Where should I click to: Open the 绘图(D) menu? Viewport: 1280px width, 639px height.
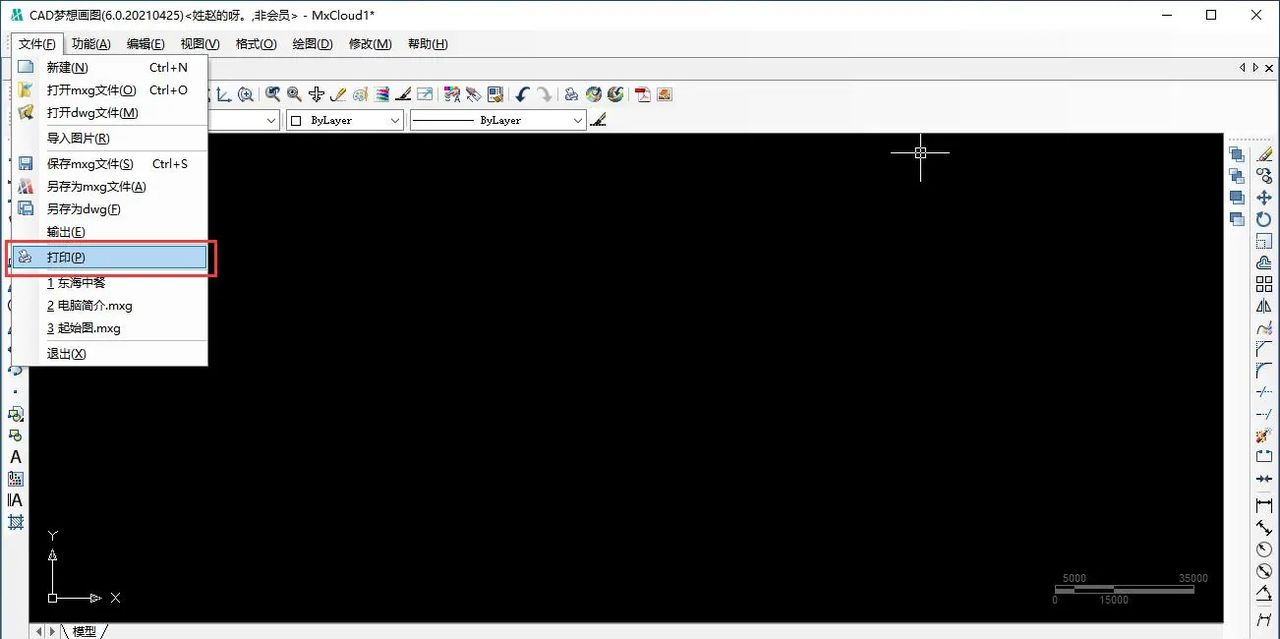tap(312, 44)
